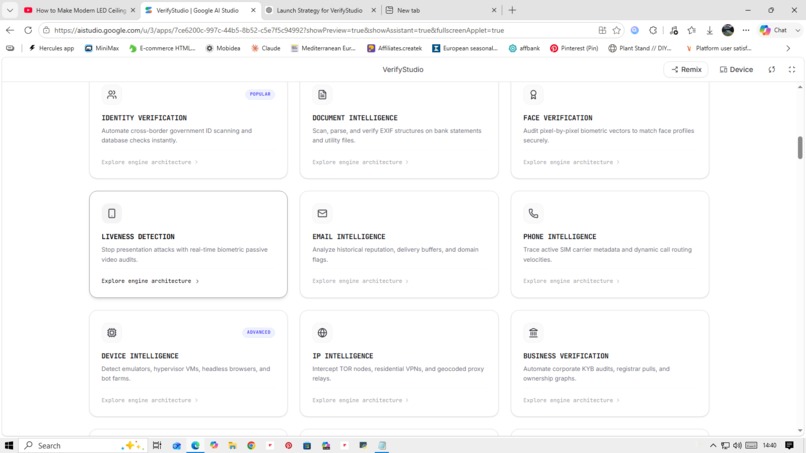Open the browser profile avatar
806x453 pixels.
[x=728, y=30]
